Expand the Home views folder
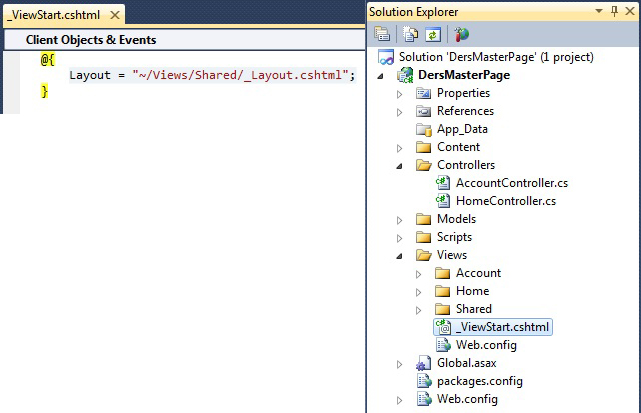This screenshot has width=641, height=413. (418, 292)
